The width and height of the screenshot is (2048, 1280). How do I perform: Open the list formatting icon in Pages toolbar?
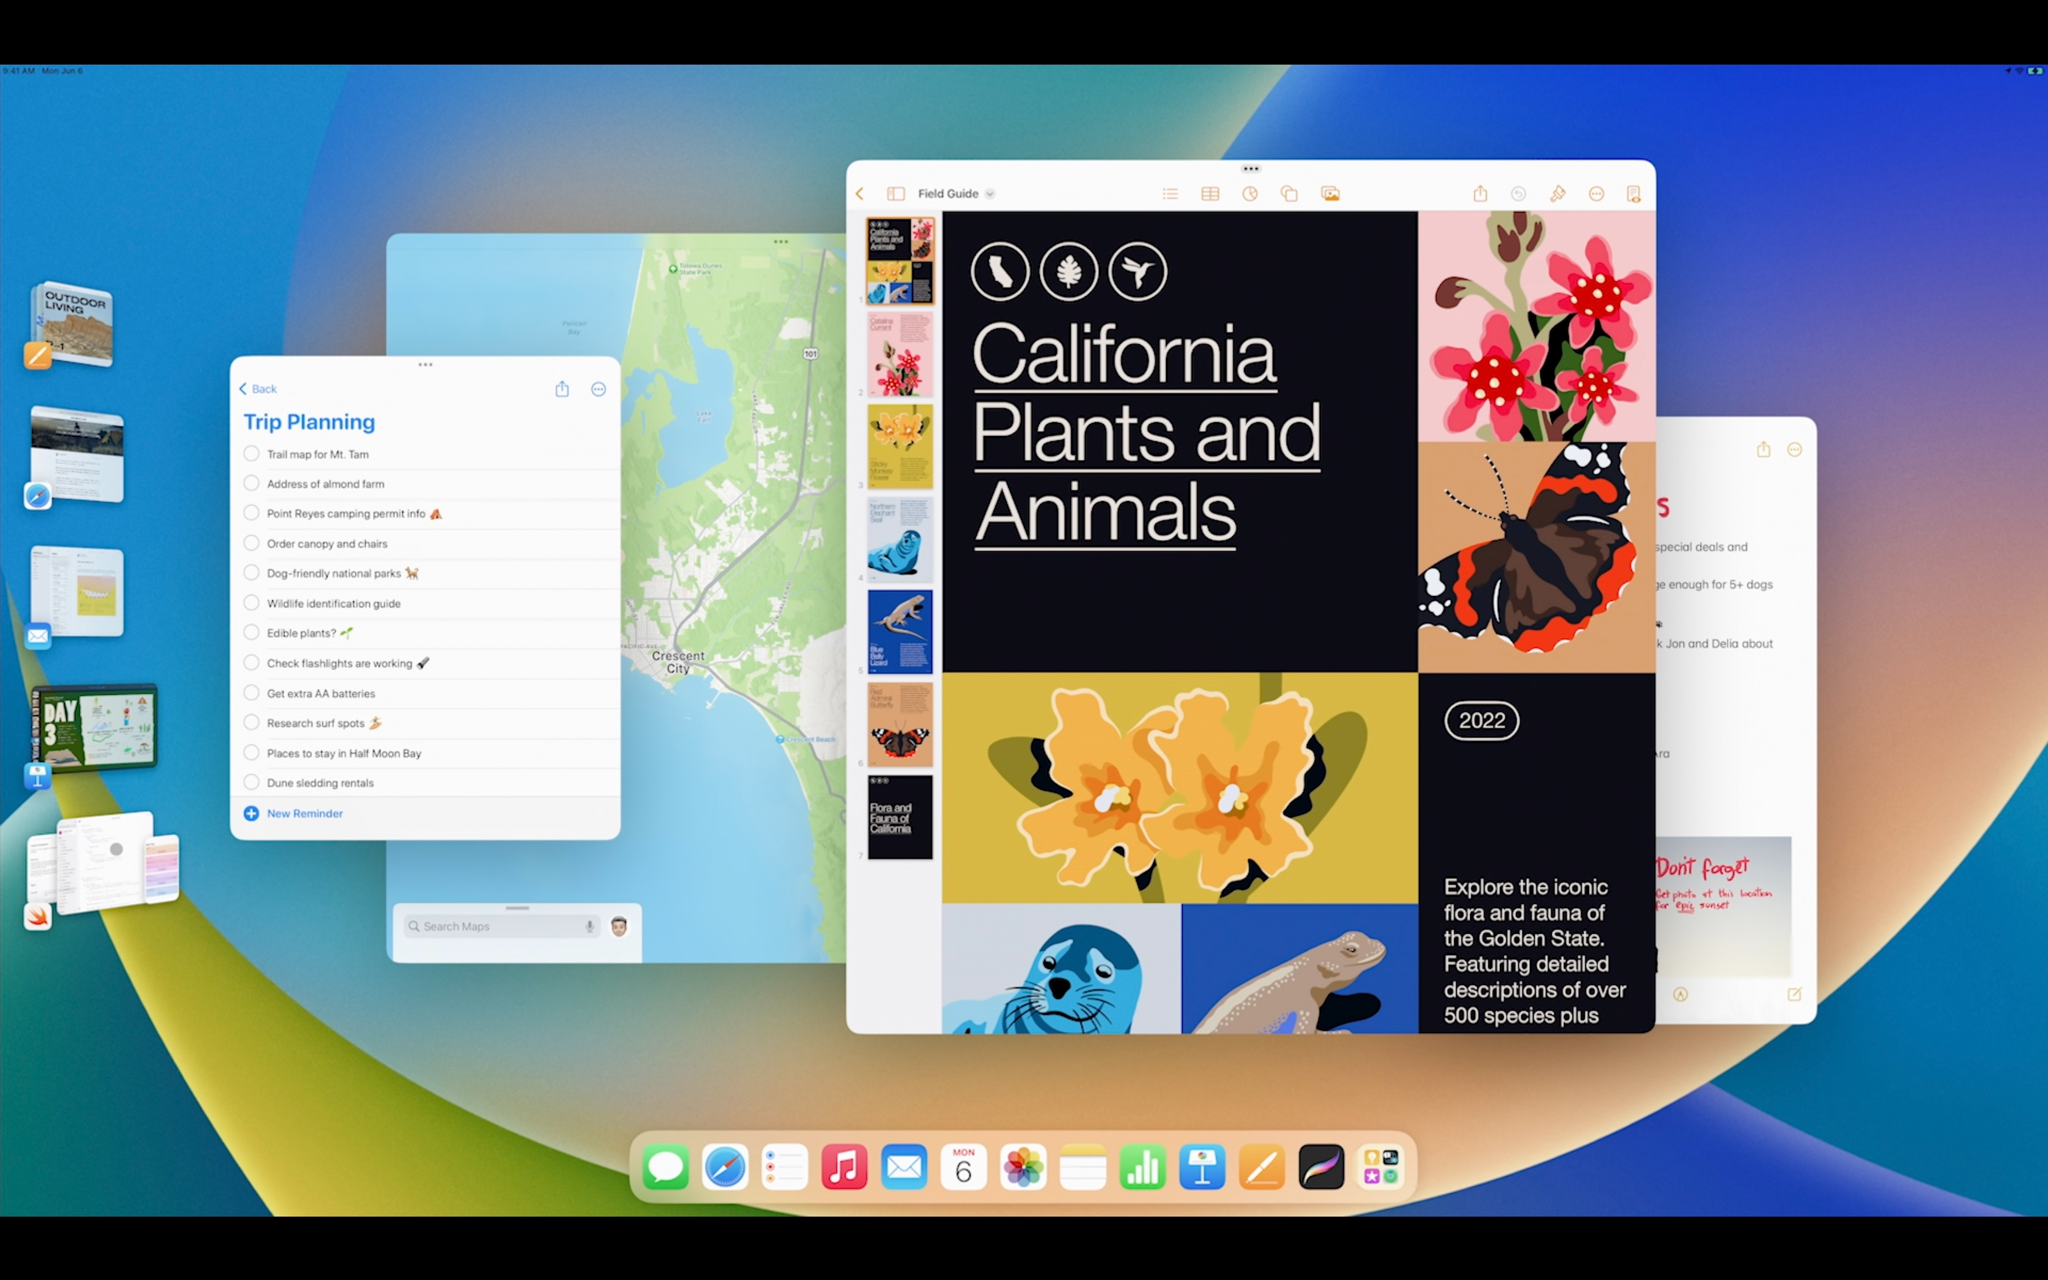coord(1170,194)
